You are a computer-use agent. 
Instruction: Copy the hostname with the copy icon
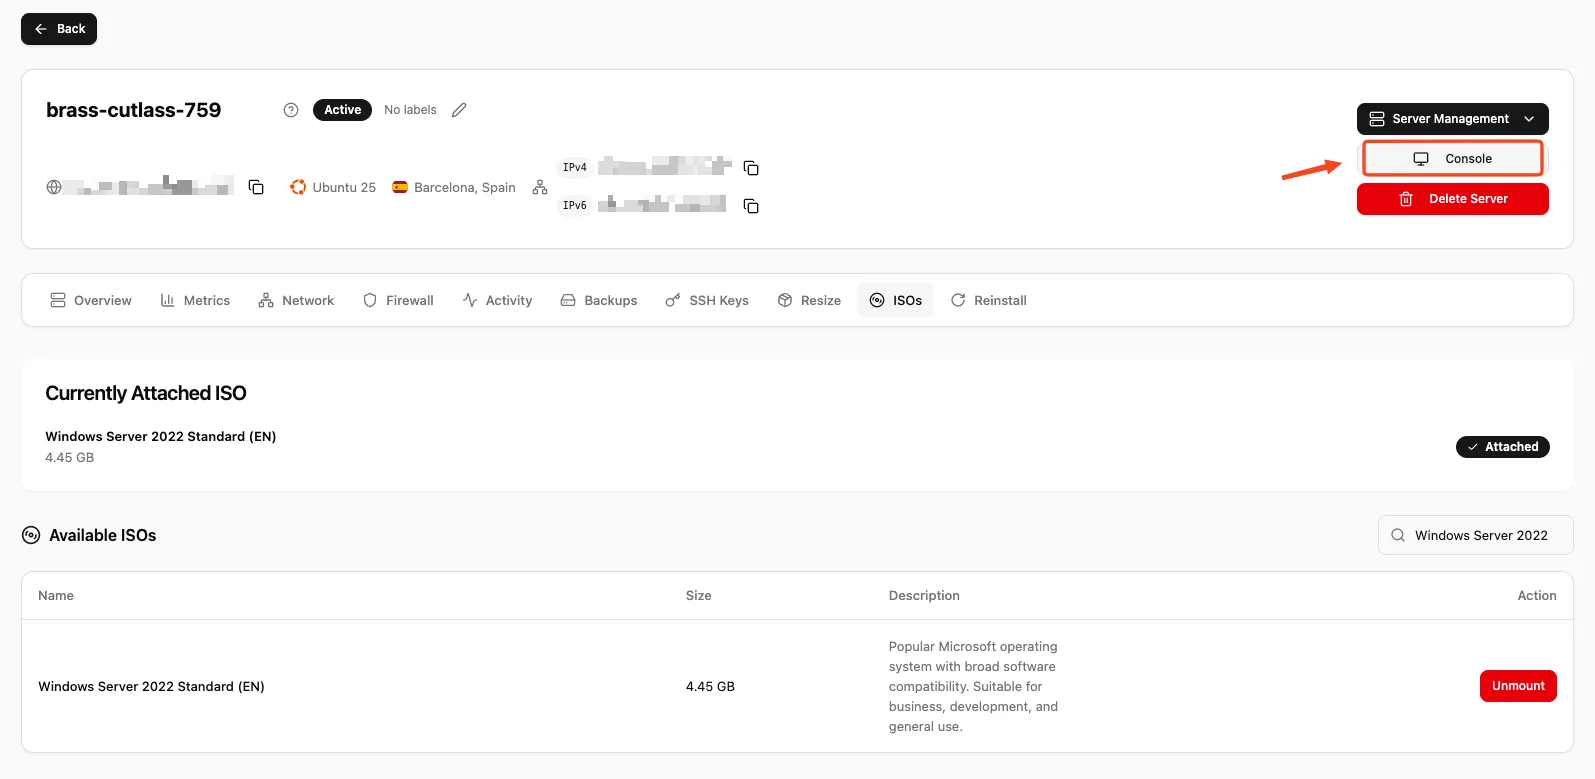click(x=256, y=187)
